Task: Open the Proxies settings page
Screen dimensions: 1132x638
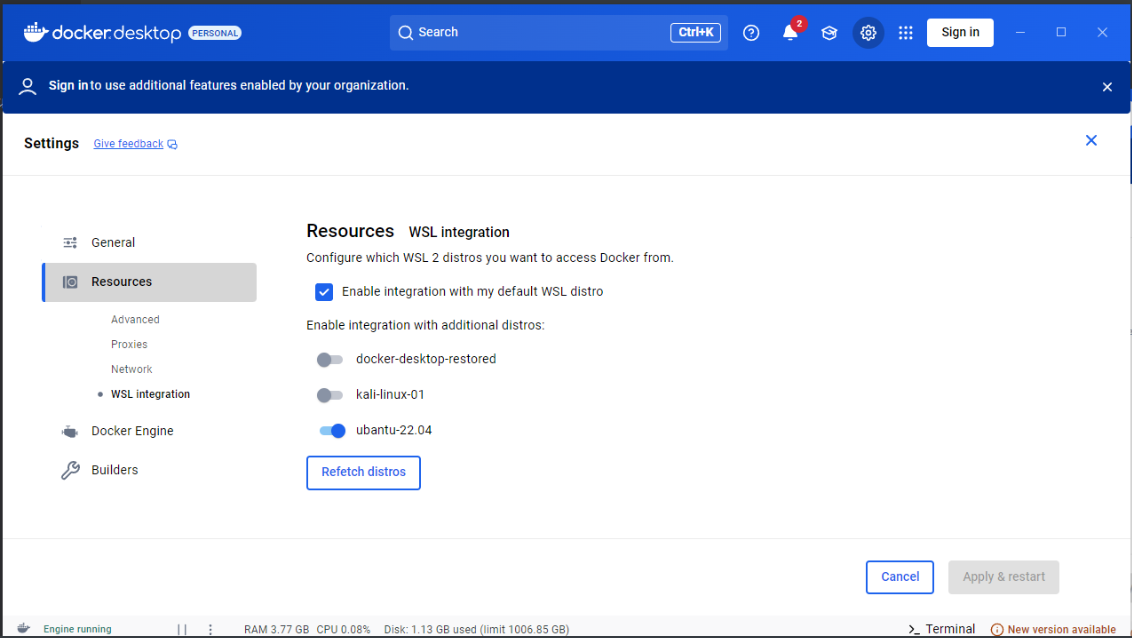Action: [129, 344]
